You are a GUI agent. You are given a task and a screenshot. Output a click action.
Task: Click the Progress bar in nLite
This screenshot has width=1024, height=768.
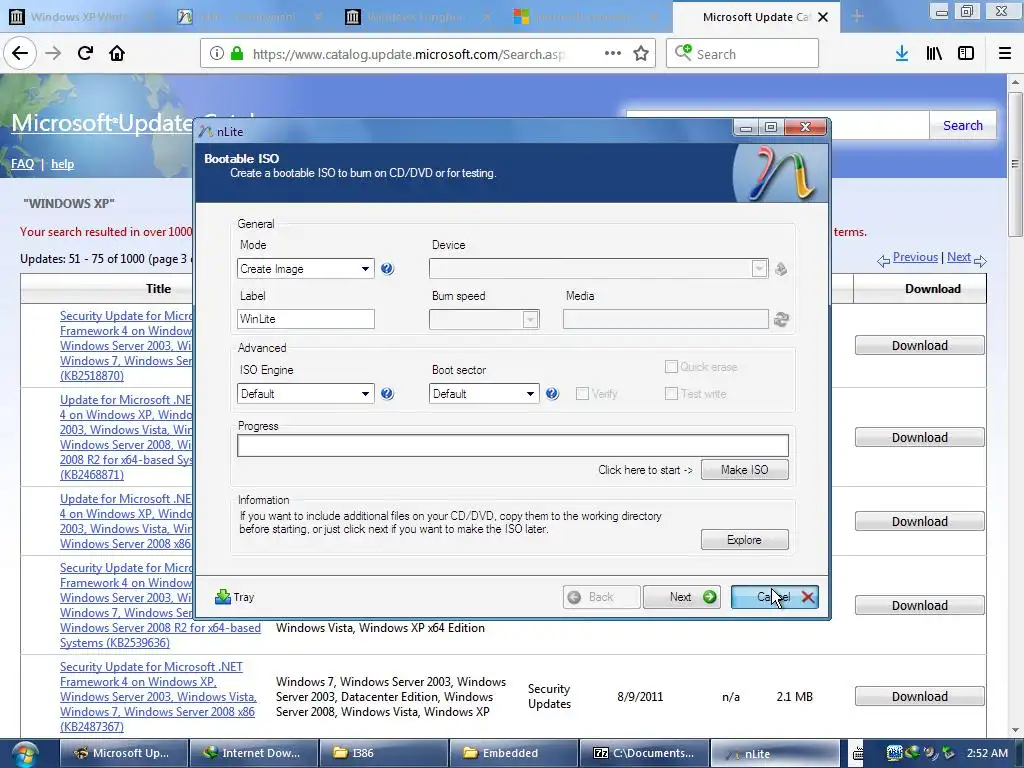coord(513,445)
